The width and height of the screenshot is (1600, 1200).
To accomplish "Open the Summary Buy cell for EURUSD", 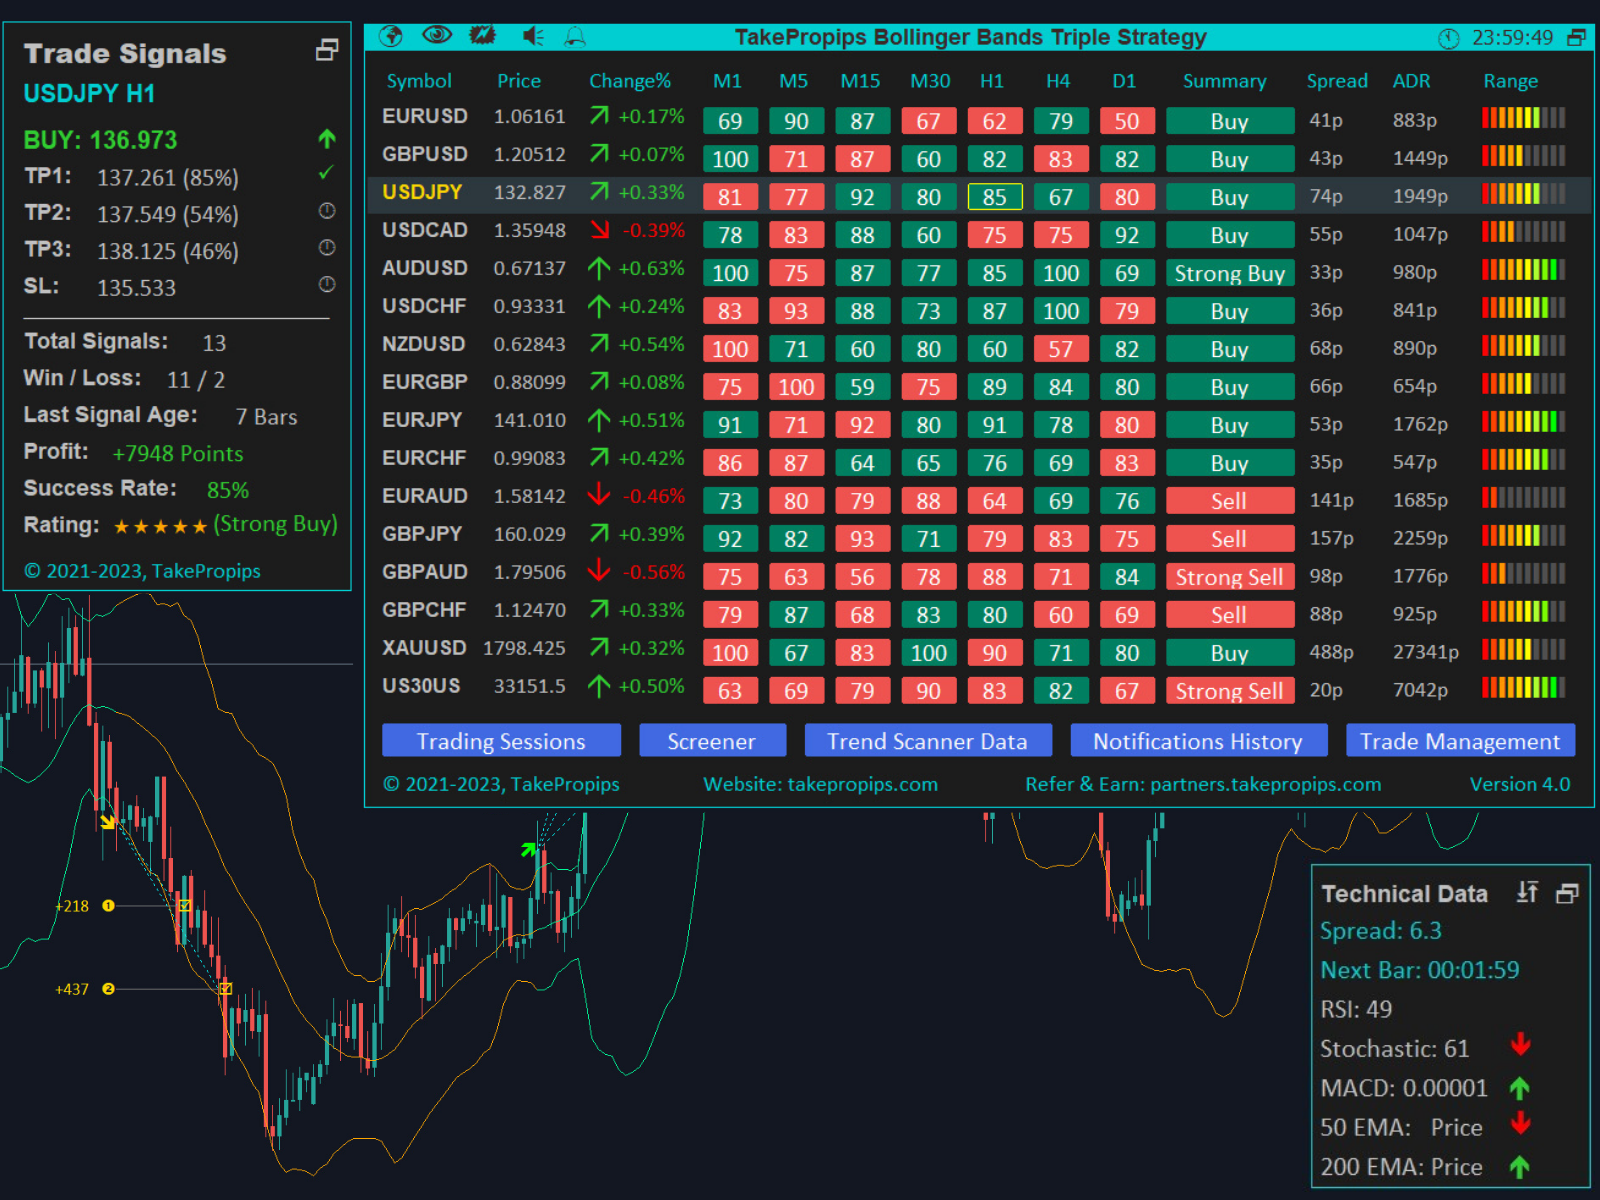I will click(x=1229, y=120).
